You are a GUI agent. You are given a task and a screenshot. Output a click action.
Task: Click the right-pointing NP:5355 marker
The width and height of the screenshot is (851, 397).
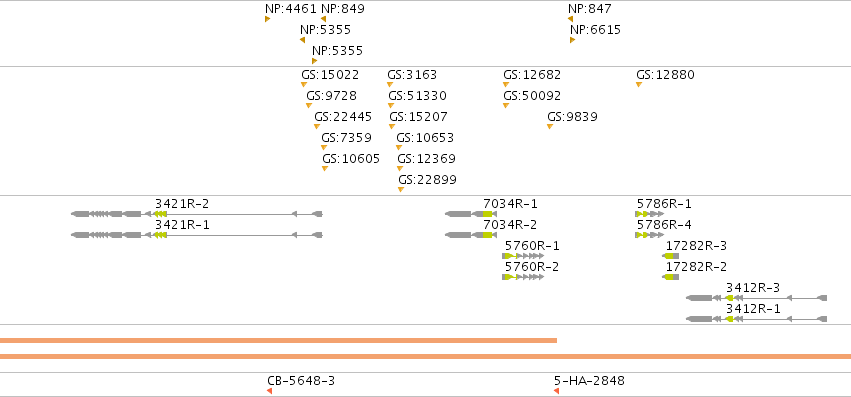[314, 61]
